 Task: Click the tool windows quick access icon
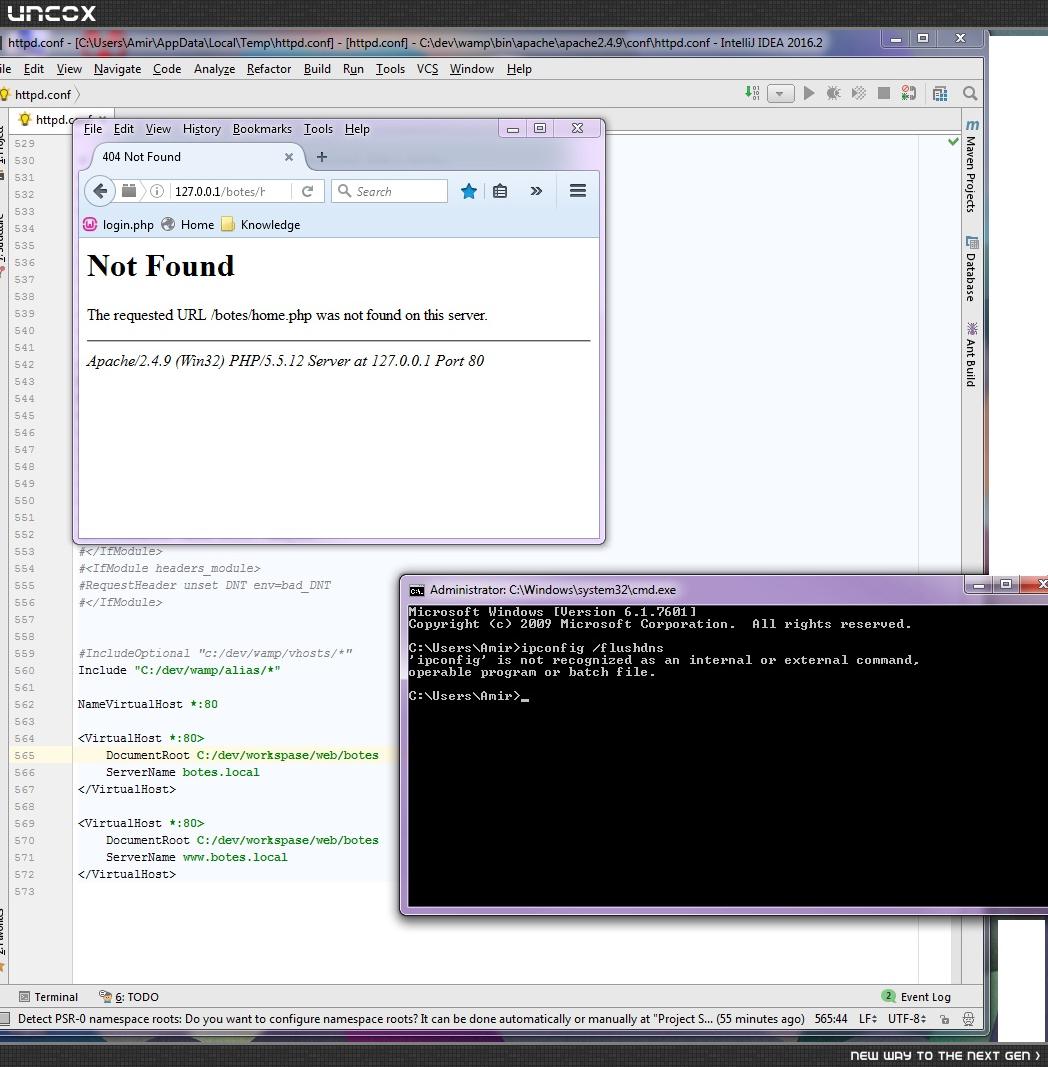pyautogui.click(x=4, y=1019)
